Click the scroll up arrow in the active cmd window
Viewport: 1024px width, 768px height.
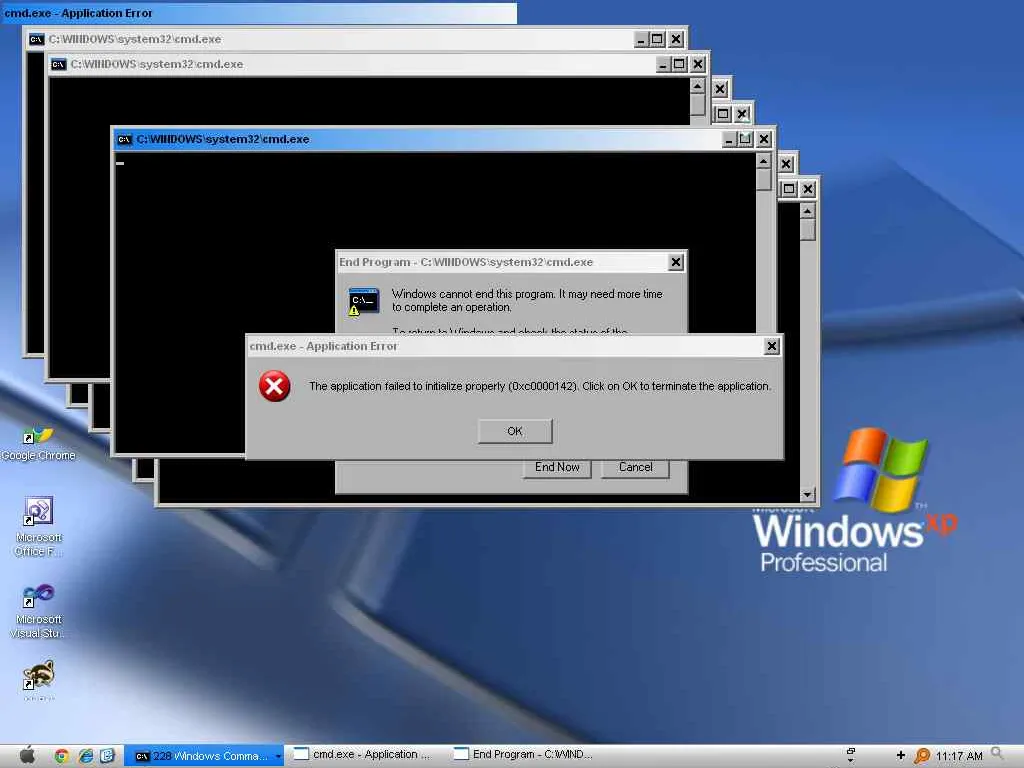[763, 161]
